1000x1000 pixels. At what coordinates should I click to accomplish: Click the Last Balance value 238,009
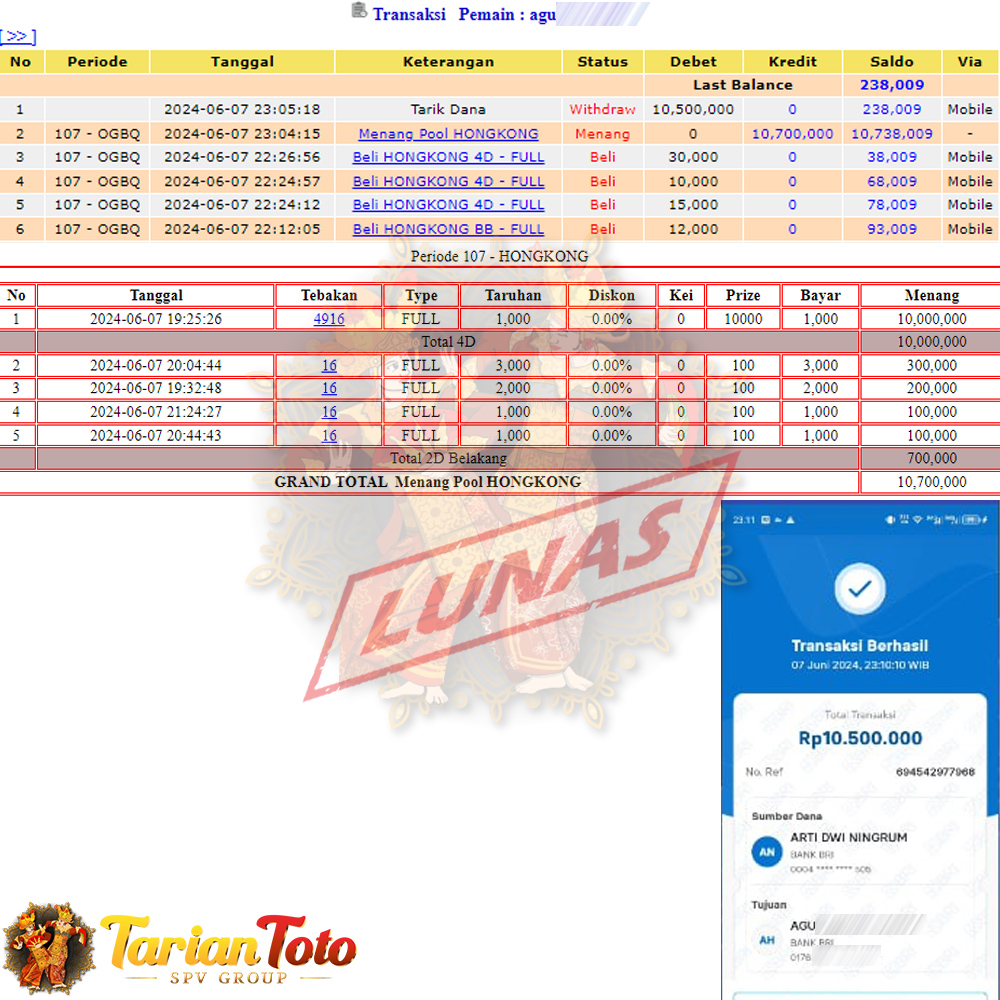click(x=891, y=85)
